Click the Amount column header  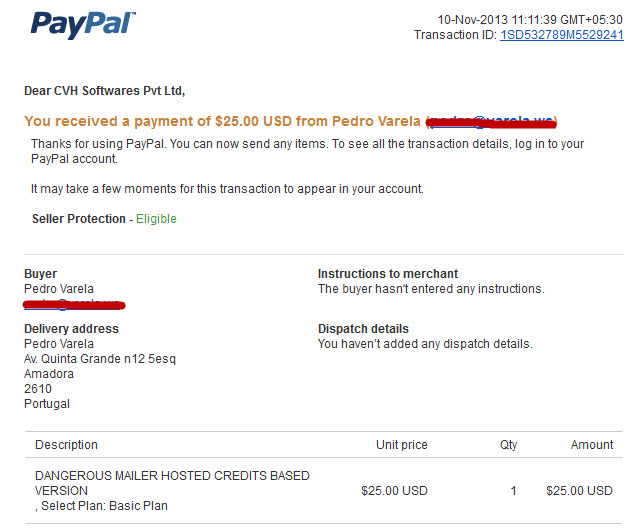click(x=592, y=445)
